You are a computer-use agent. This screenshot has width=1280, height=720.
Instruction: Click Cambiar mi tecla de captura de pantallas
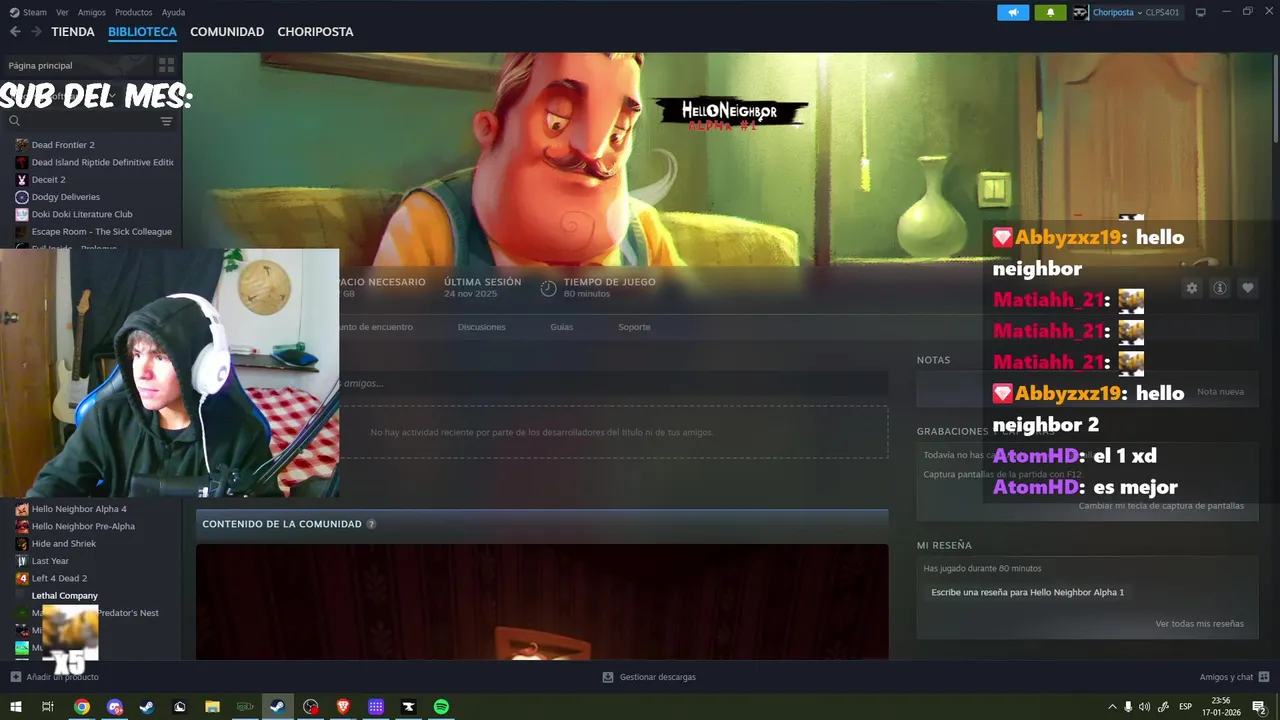[1161, 506]
